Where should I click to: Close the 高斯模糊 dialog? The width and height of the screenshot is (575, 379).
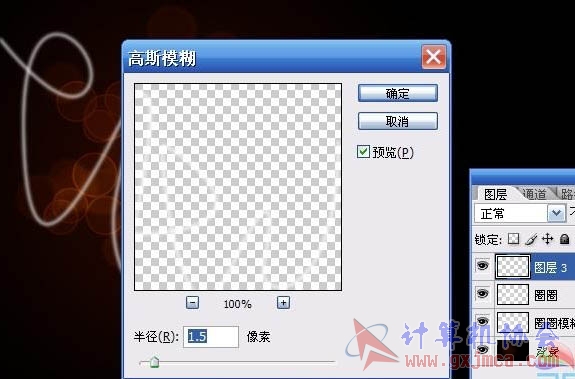[433, 57]
